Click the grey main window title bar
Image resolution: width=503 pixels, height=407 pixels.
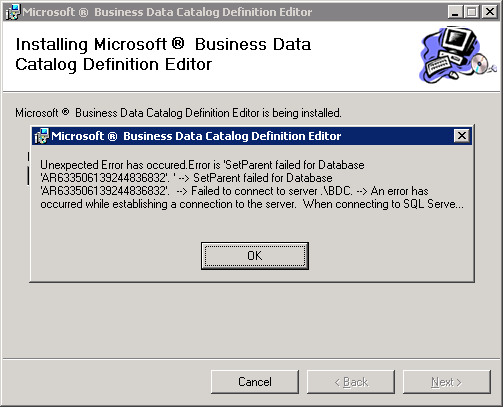pyautogui.click(x=227, y=12)
